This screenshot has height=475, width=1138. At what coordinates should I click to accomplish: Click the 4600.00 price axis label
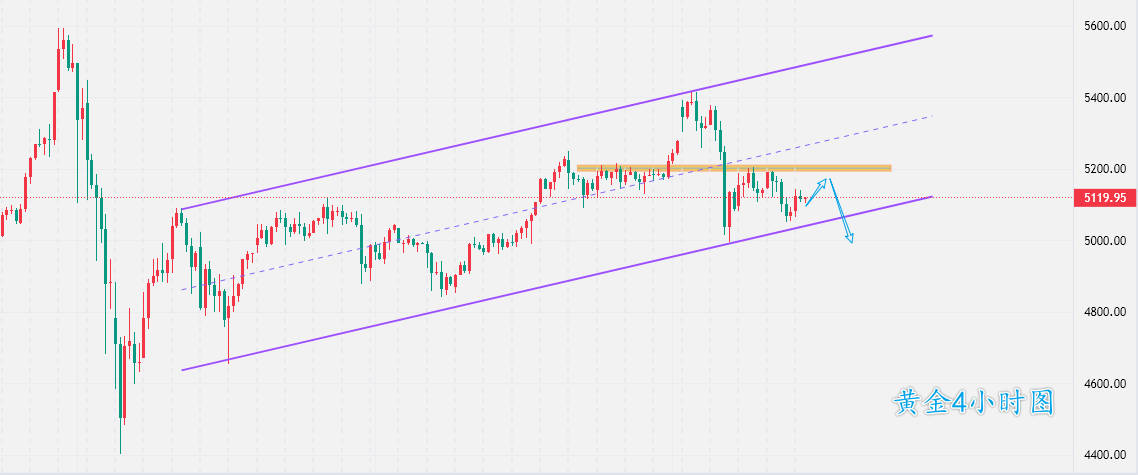coord(1105,384)
